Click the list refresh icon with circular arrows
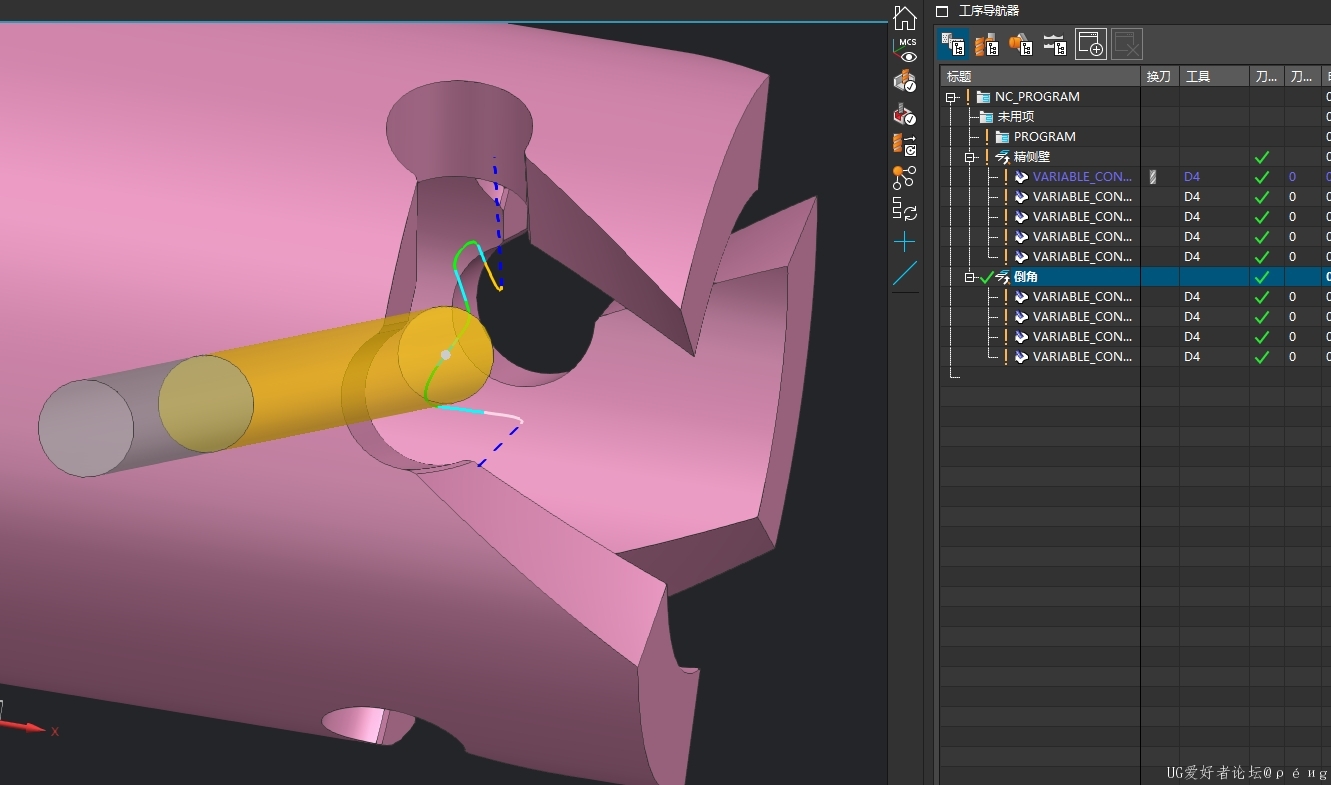 [x=904, y=210]
